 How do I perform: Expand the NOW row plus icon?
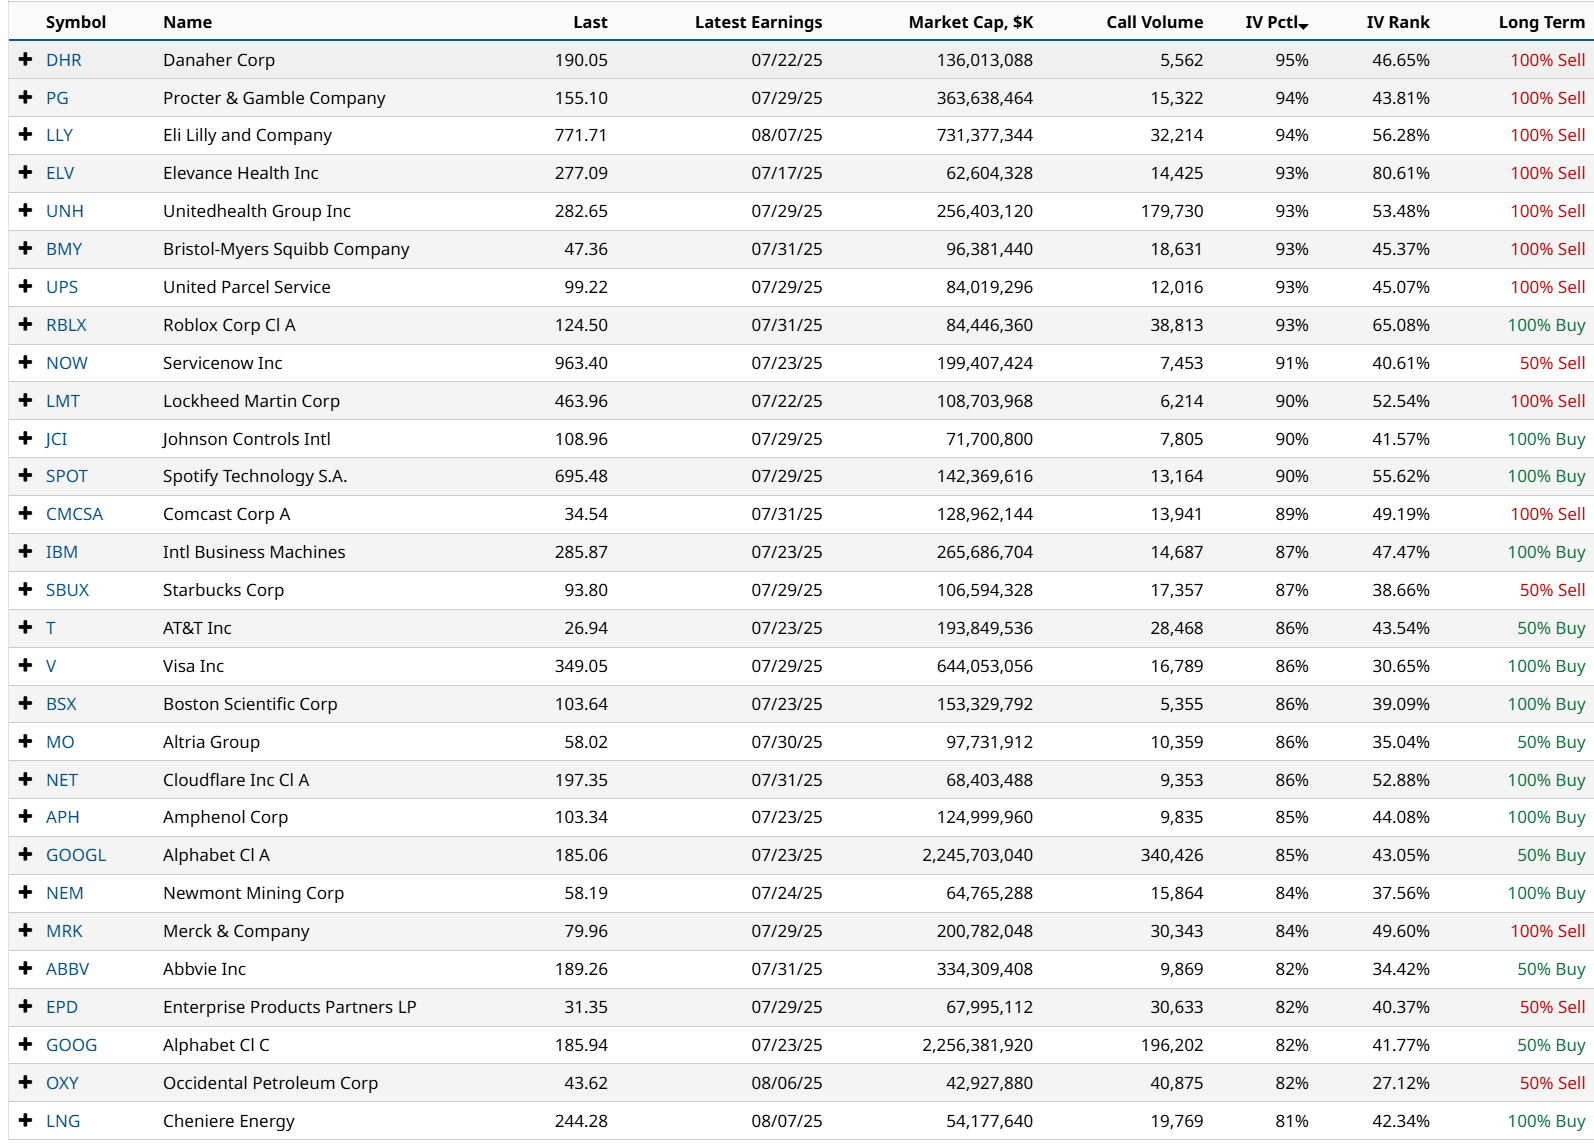[26, 363]
